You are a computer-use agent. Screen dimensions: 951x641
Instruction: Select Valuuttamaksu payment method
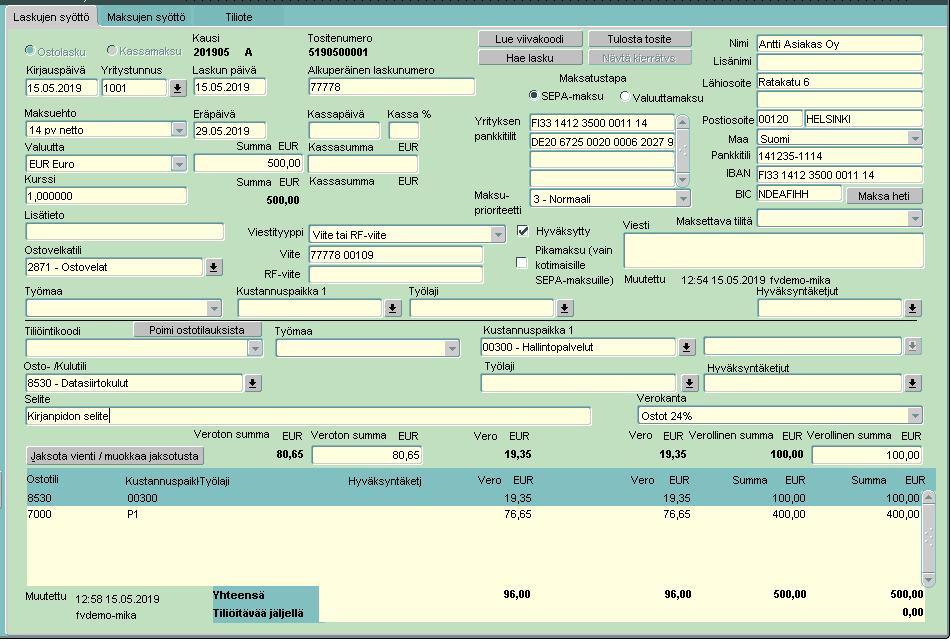(624, 96)
